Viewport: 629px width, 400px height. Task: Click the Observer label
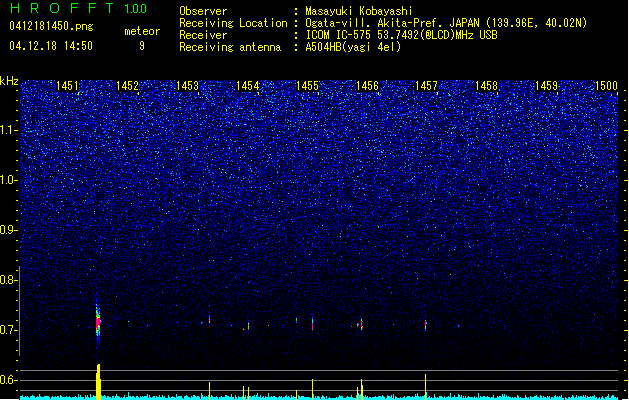[x=203, y=11]
